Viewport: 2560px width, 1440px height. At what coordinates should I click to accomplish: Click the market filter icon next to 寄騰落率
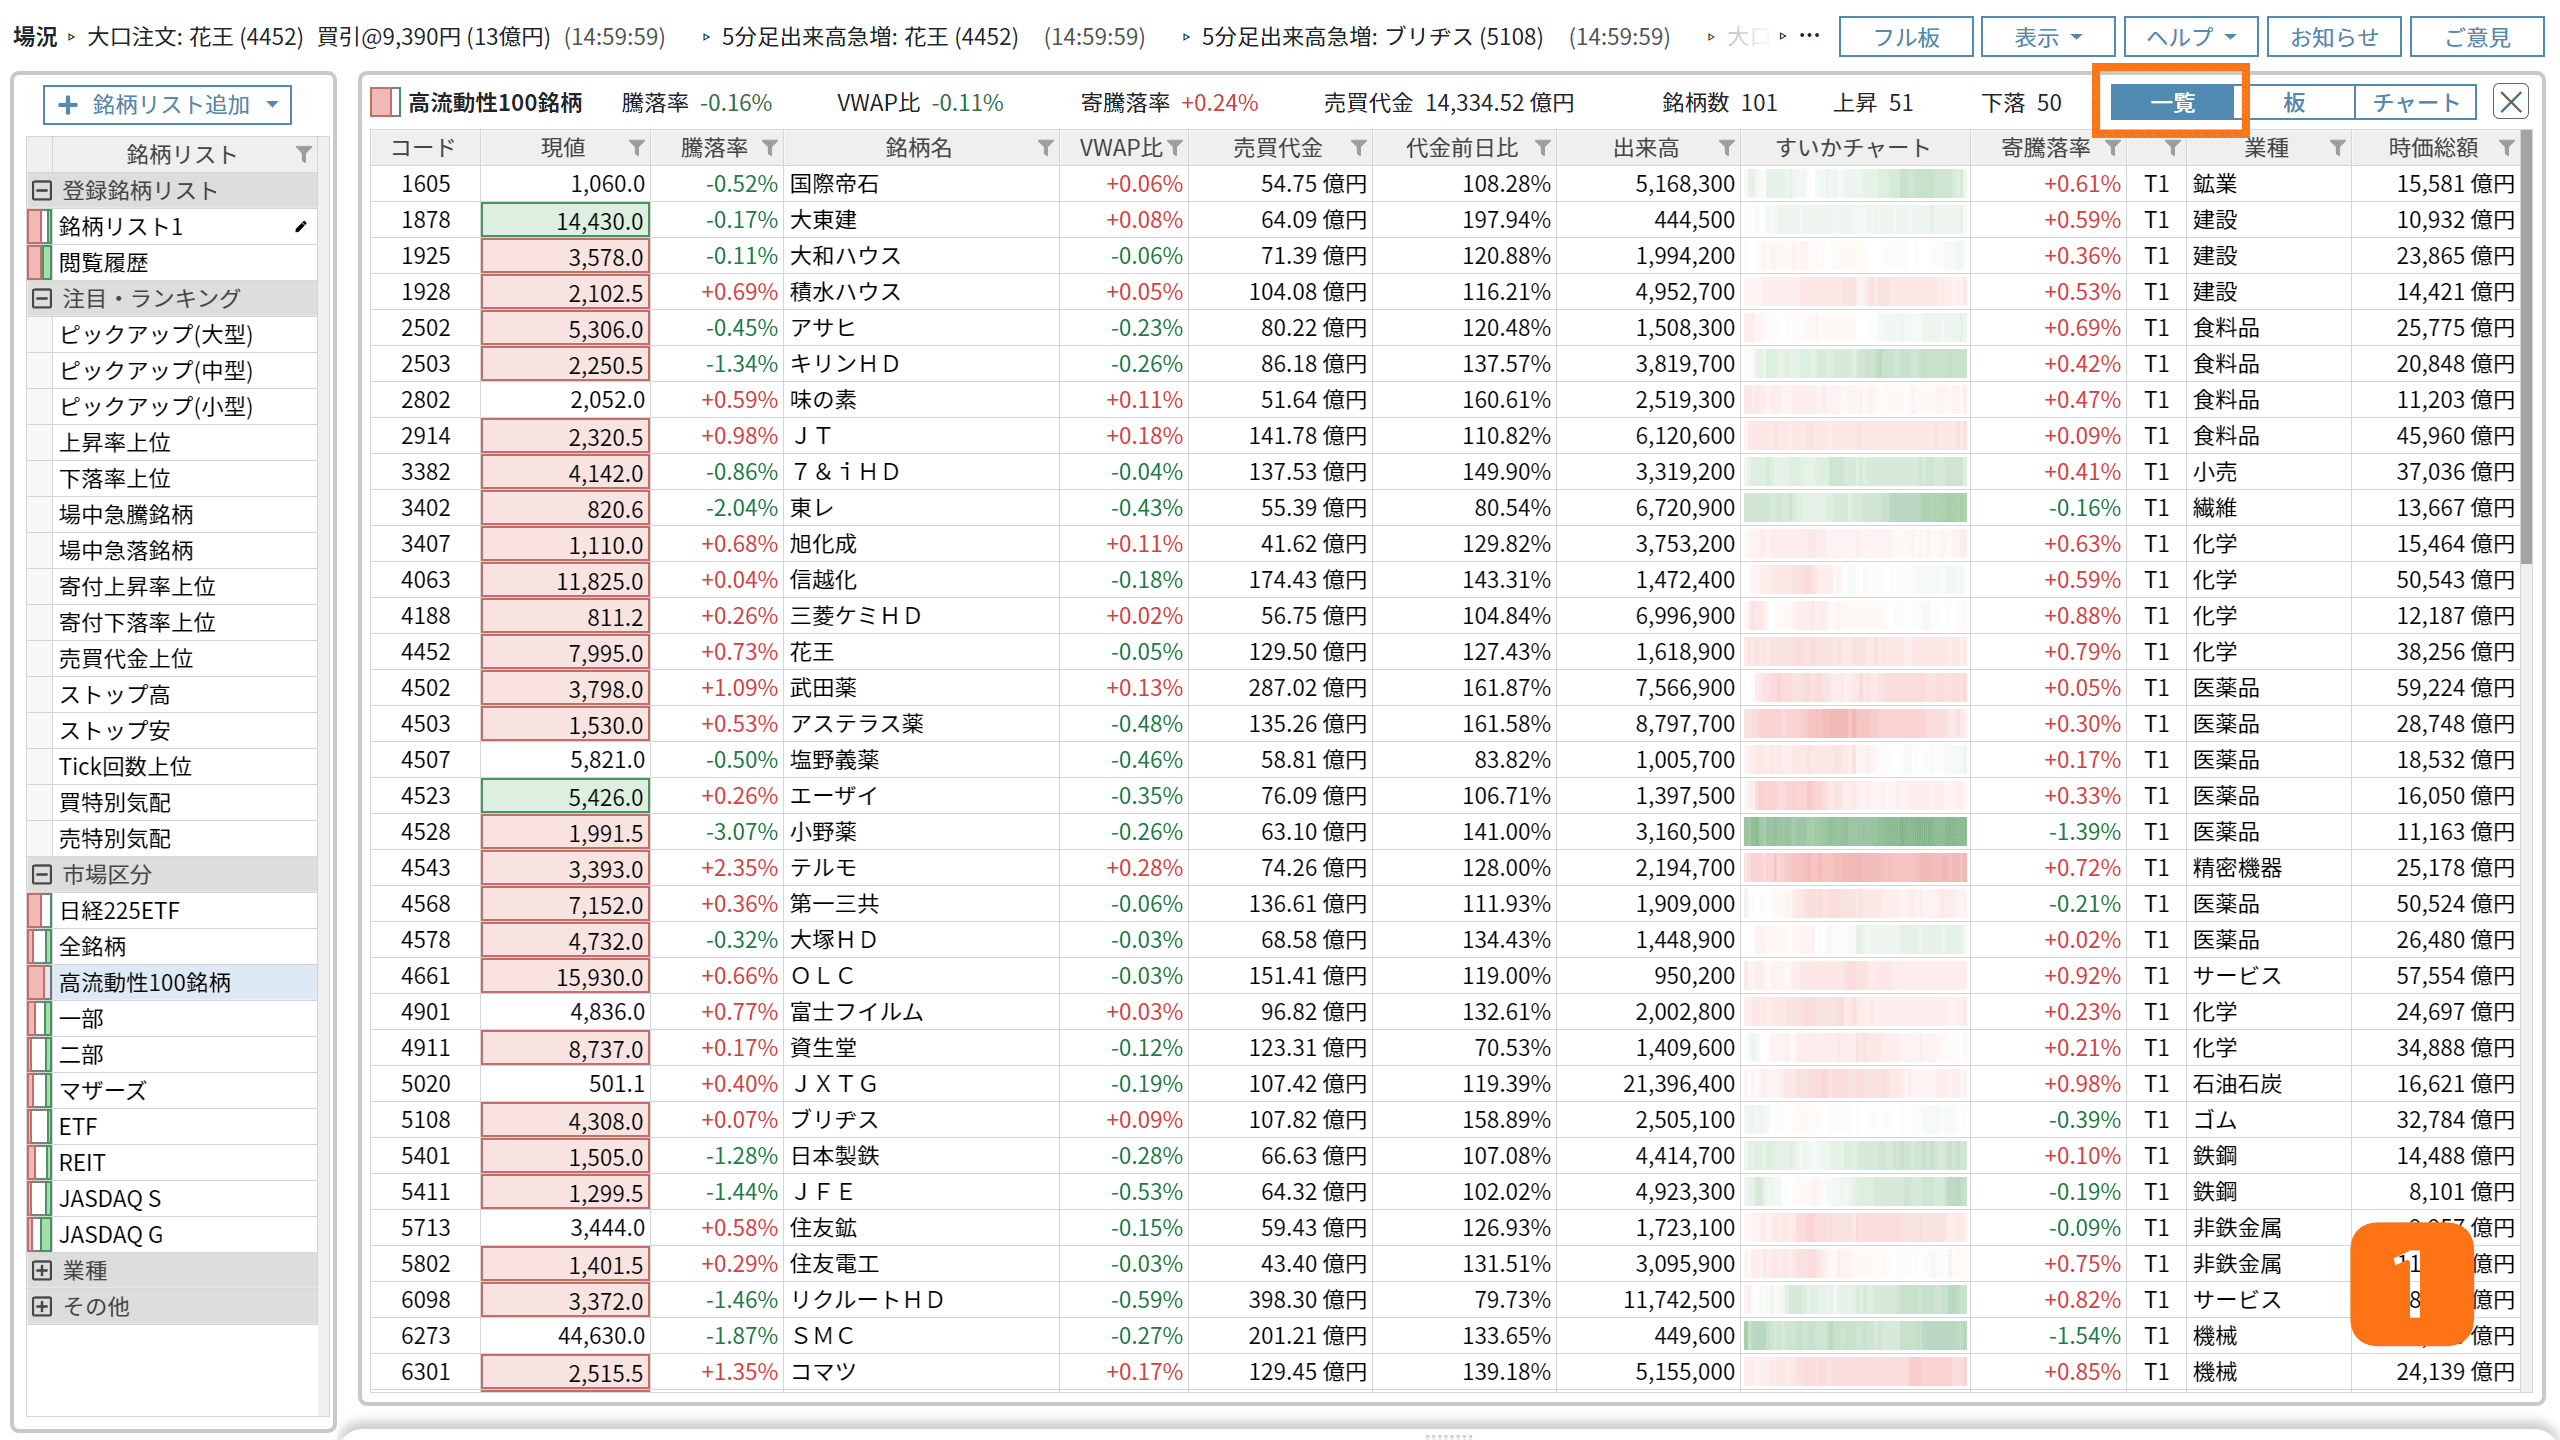[x=2172, y=148]
